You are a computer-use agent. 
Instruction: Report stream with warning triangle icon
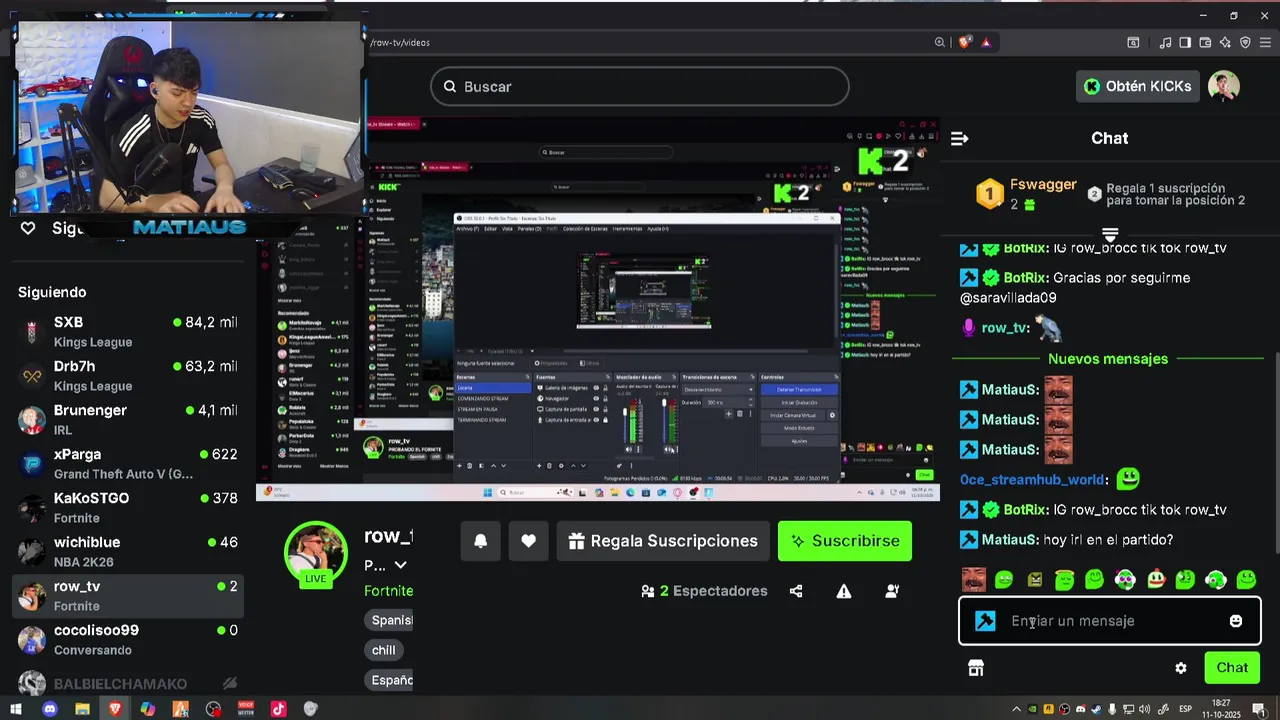tap(844, 591)
